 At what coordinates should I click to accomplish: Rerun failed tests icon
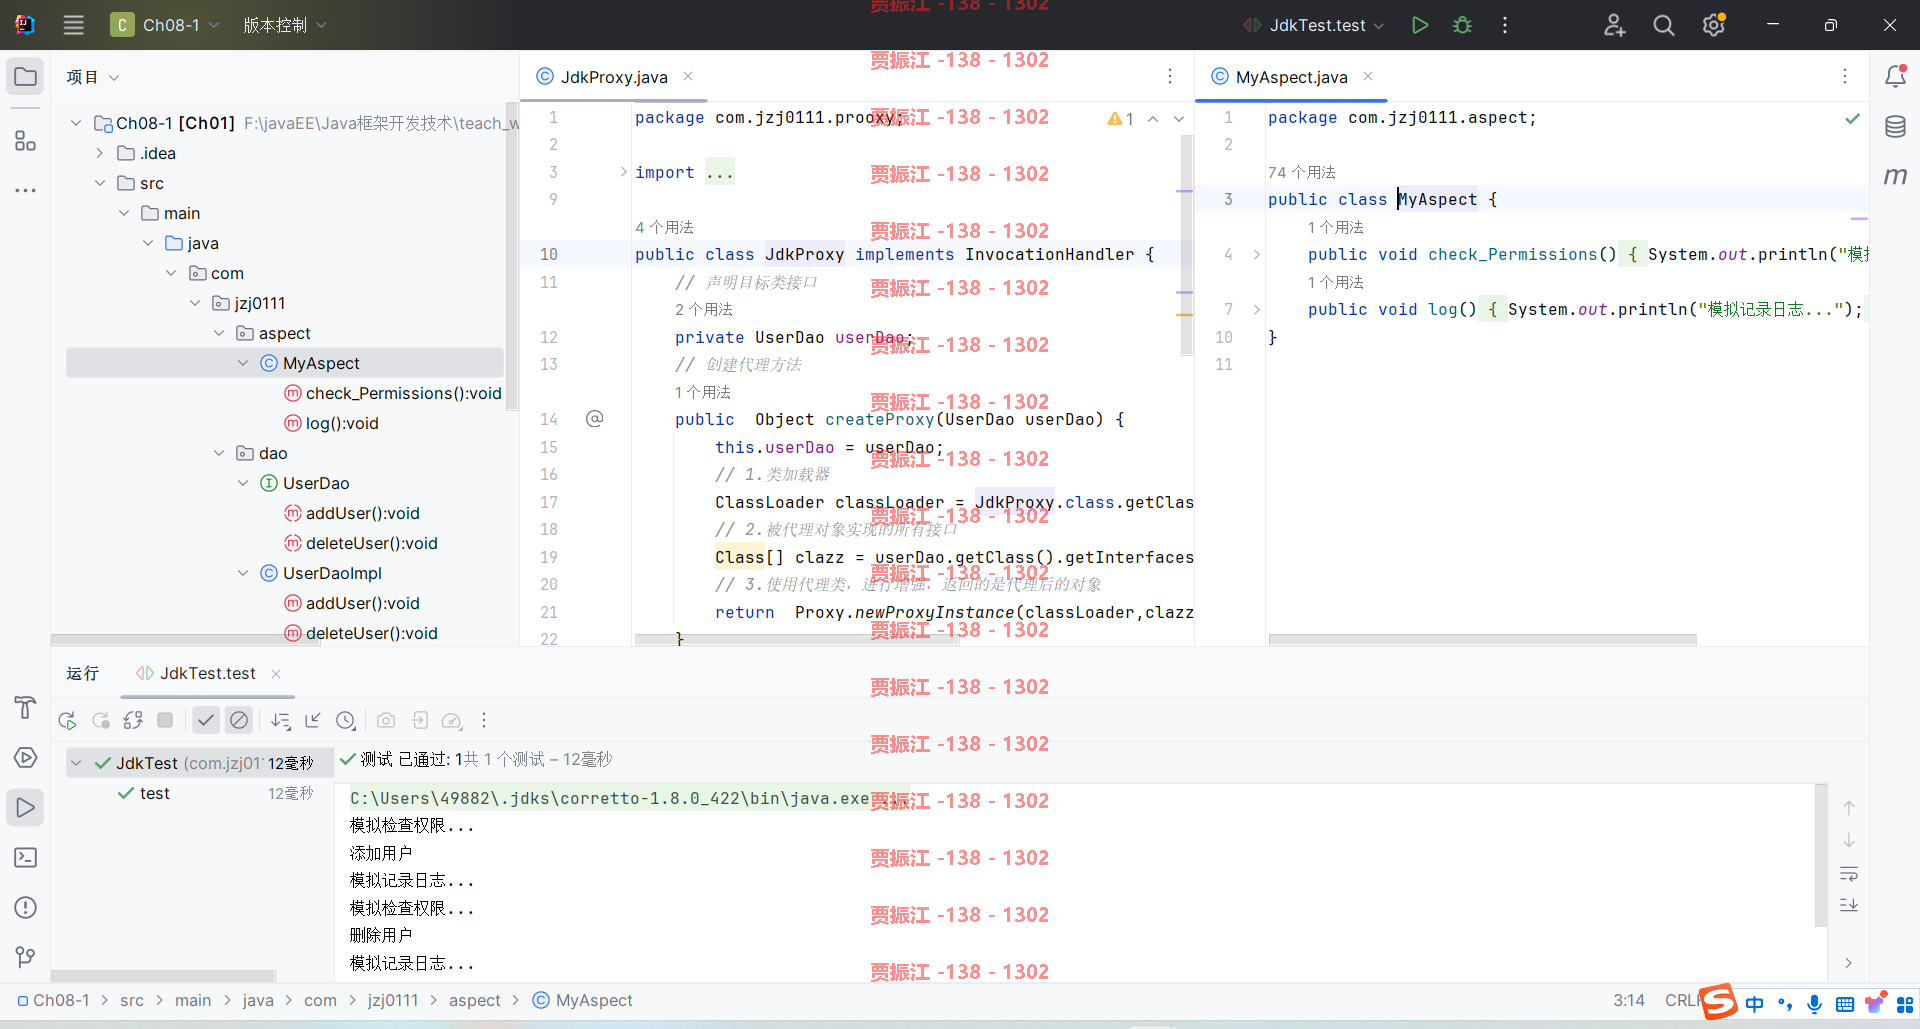tap(101, 720)
